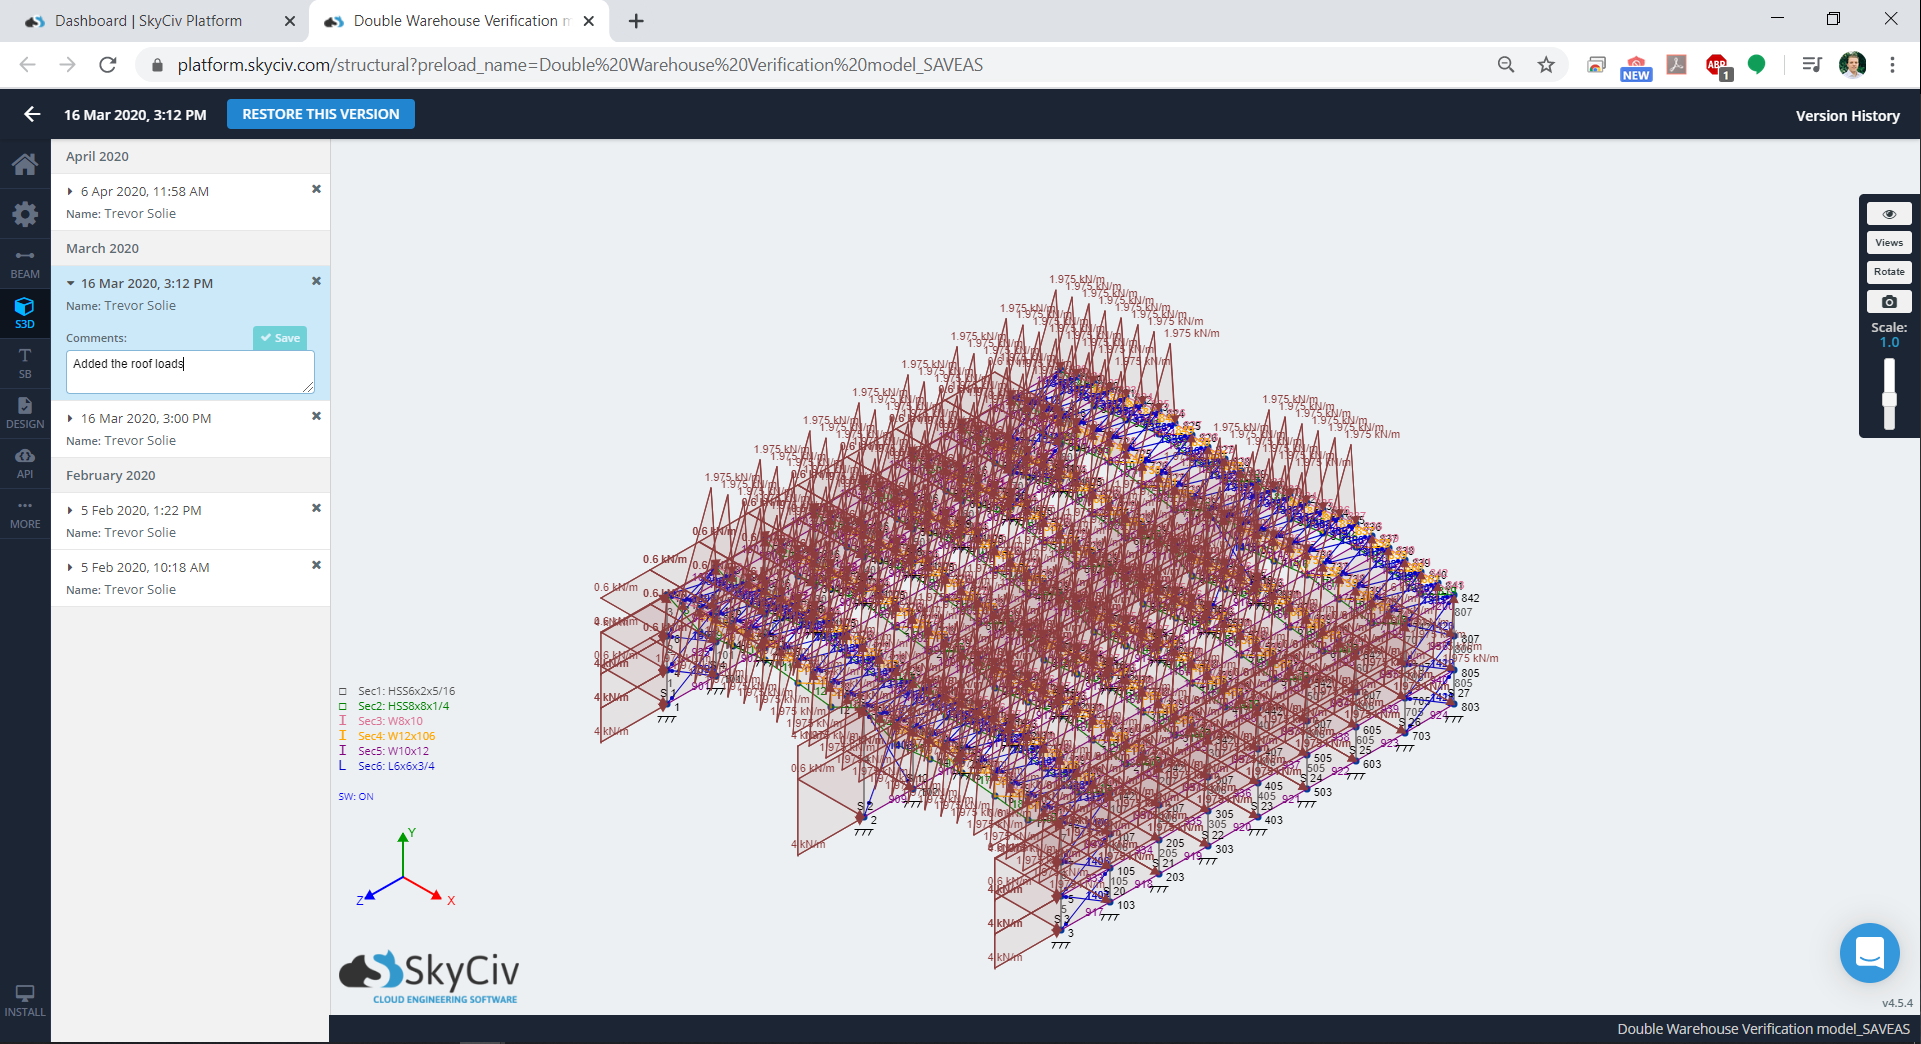The image size is (1921, 1044).
Task: Open the chat support bubble
Action: [1869, 952]
